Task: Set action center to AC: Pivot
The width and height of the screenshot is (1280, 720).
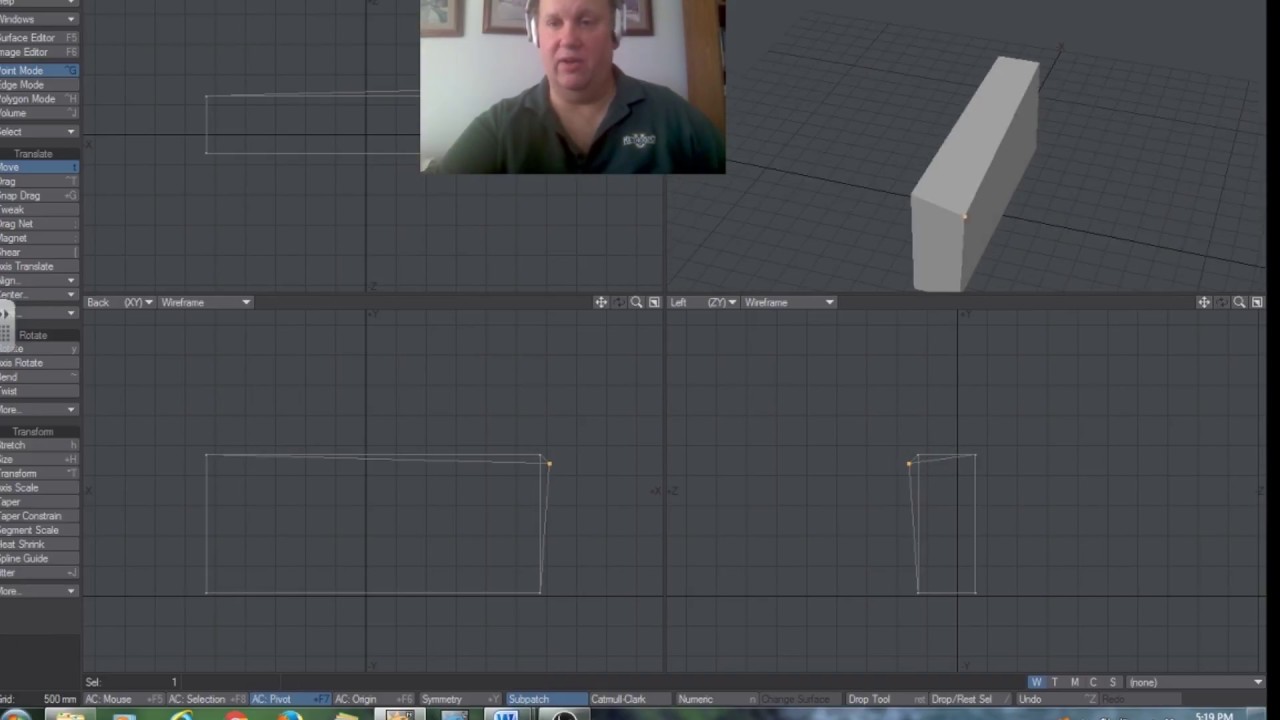Action: coord(290,699)
